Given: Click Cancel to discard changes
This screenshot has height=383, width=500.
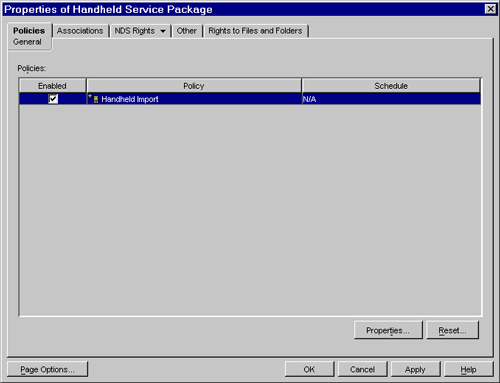Looking at the screenshot, I should pyautogui.click(x=362, y=369).
